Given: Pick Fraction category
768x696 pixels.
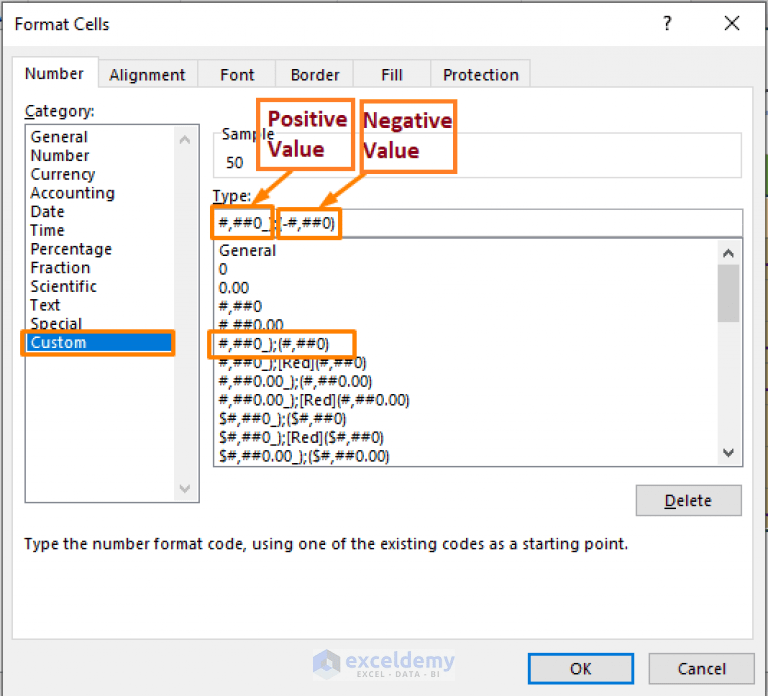Looking at the screenshot, I should point(60,267).
